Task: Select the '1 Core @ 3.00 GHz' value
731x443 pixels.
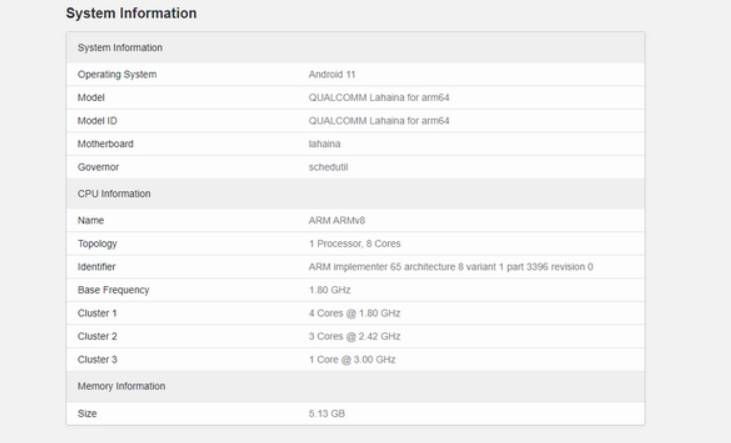Action: tap(352, 360)
